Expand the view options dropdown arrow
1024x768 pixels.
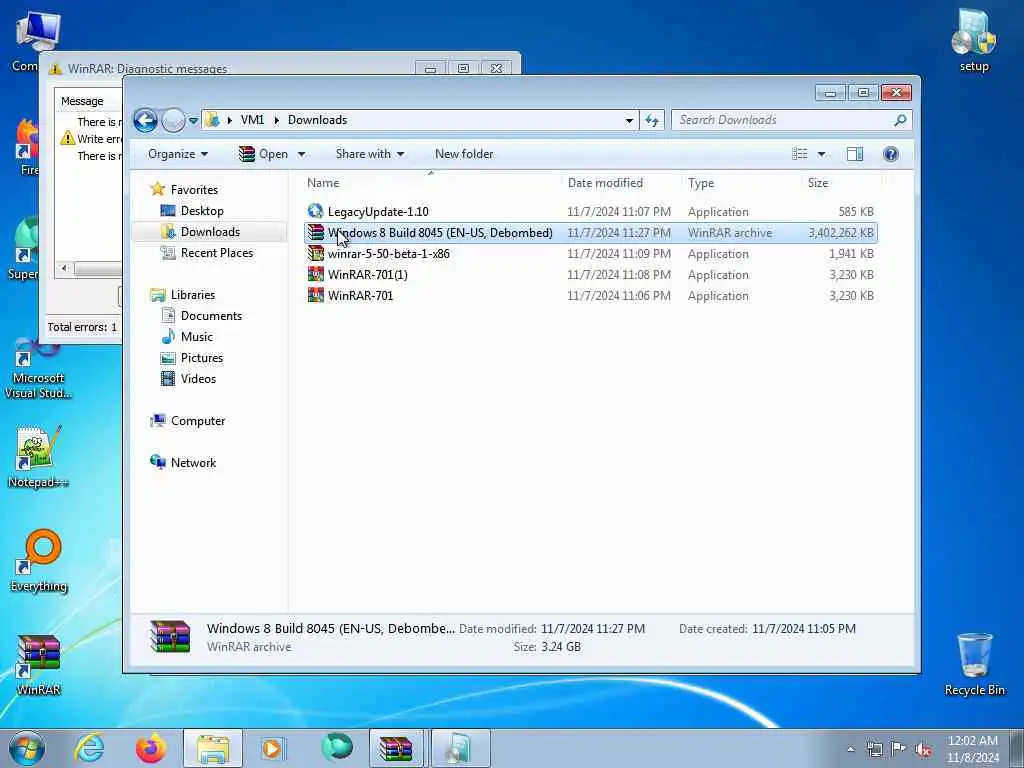tap(822, 154)
